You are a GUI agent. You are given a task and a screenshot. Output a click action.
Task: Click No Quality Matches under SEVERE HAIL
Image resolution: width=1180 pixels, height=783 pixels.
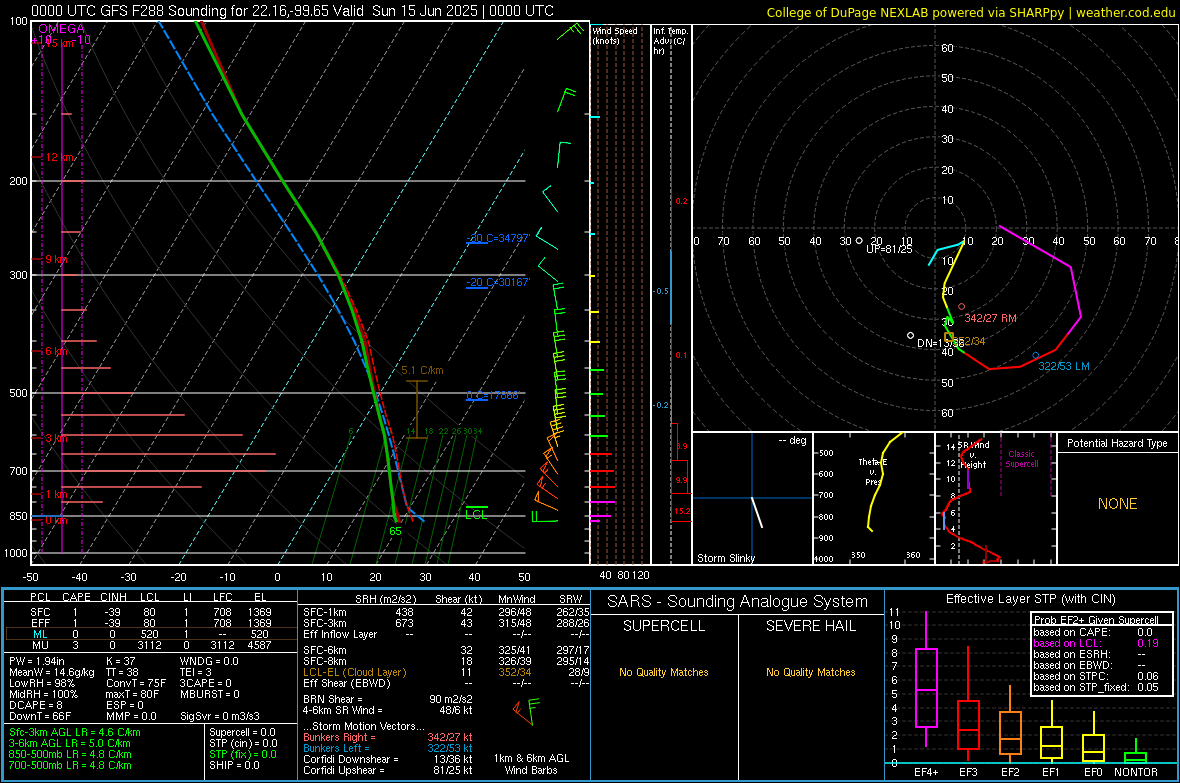tap(810, 672)
